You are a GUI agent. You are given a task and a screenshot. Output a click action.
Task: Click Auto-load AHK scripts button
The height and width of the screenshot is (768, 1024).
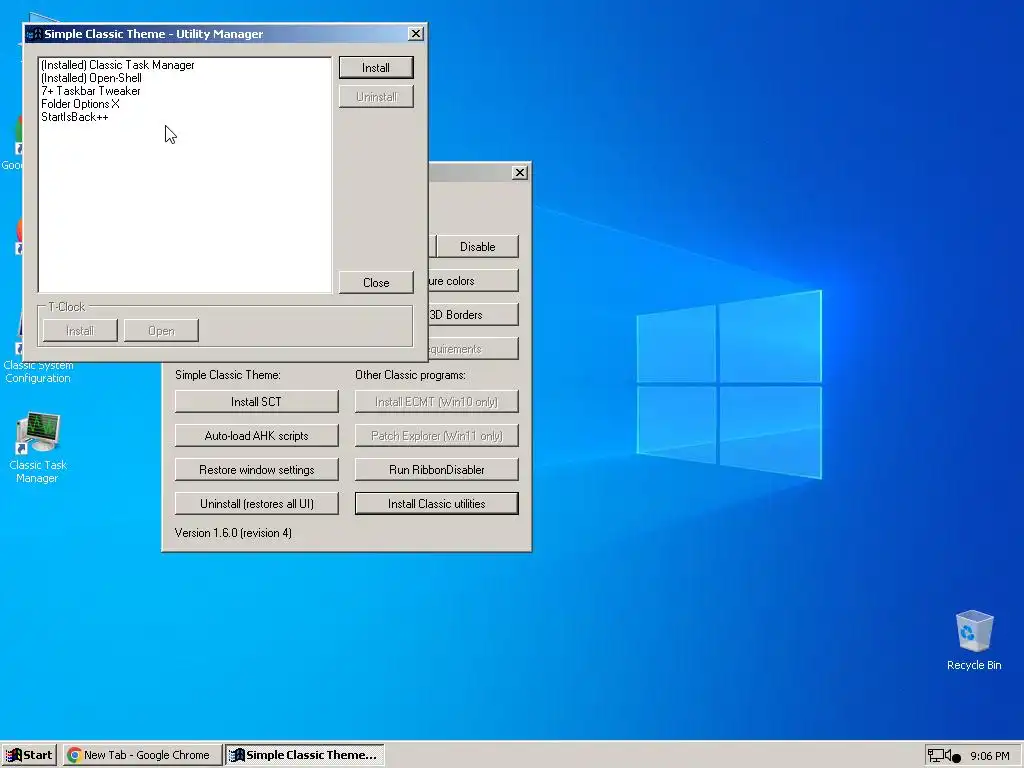pos(257,436)
